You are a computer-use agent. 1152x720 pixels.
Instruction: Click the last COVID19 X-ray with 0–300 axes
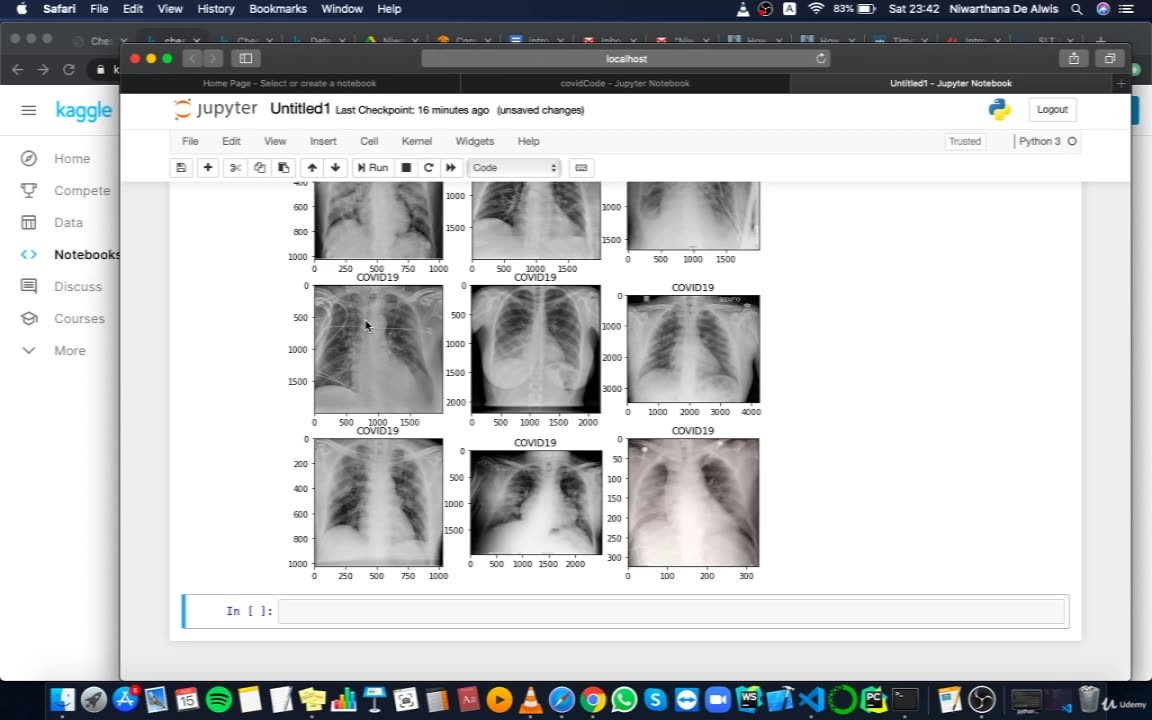(x=693, y=503)
